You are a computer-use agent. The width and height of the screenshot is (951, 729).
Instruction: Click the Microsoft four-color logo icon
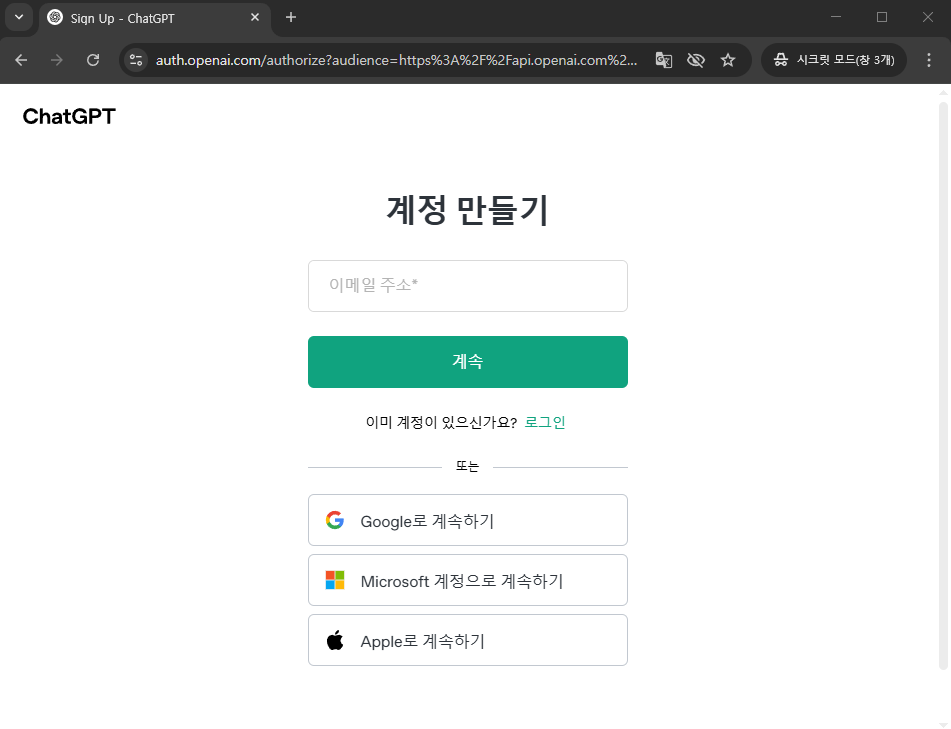tap(335, 580)
